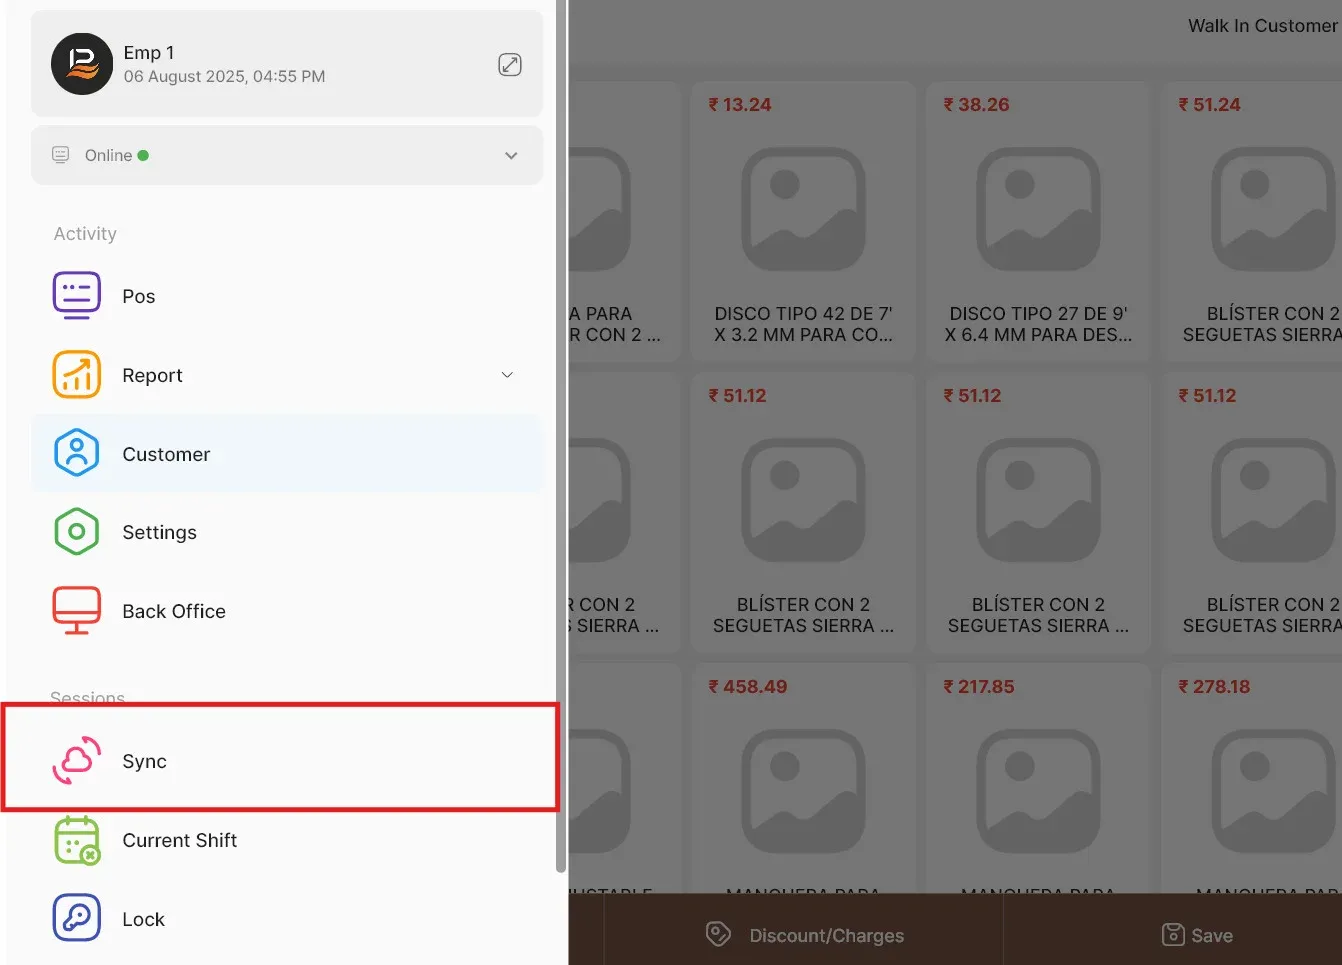Select DISCO TIPO 27 DE 9' product card
This screenshot has width=1342, height=965.
tap(1038, 221)
